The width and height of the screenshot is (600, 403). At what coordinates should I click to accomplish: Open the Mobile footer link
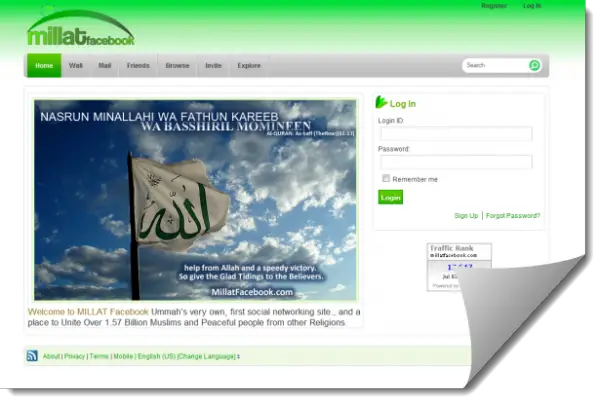pyautogui.click(x=123, y=356)
